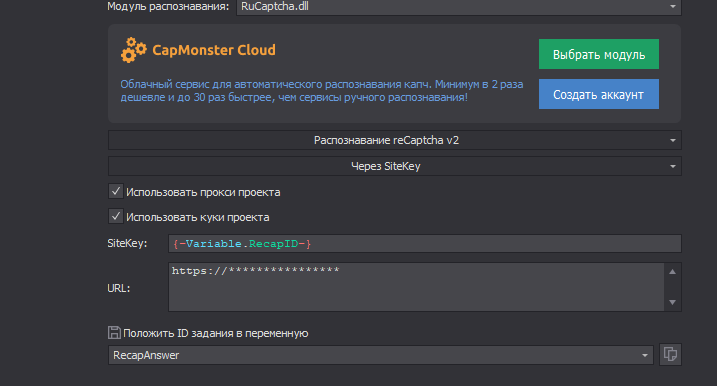Click the Положить ID задания в переменную label
The image size is (717, 386).
[x=215, y=333]
